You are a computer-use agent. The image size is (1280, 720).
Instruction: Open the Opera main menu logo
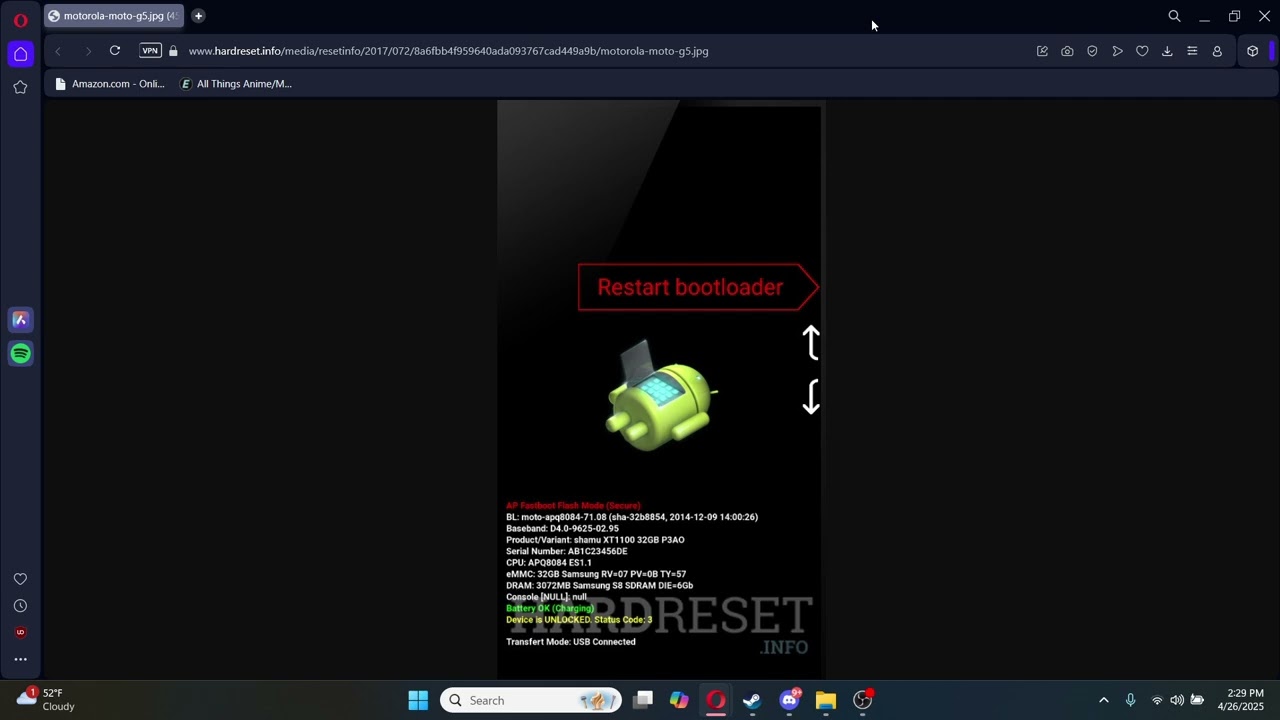click(20, 19)
